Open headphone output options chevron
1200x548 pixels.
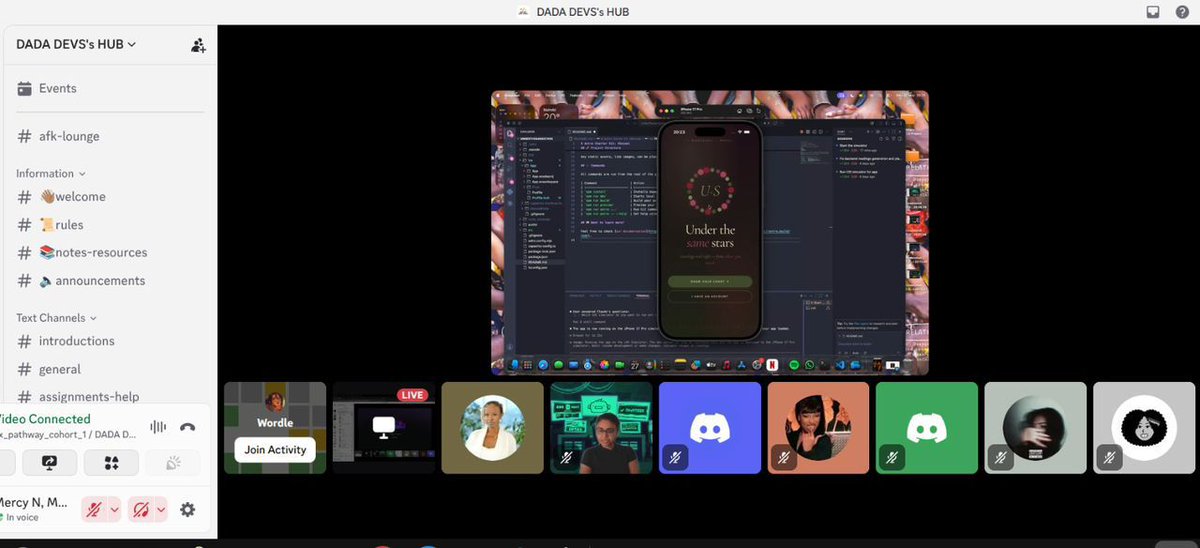(161, 510)
